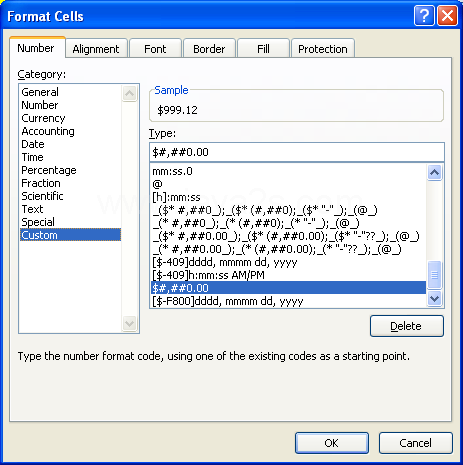Click the Help question mark button

424,16
